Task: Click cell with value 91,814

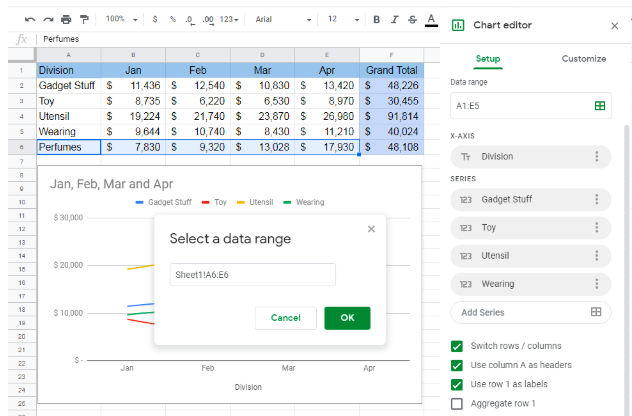Action: pos(391,116)
